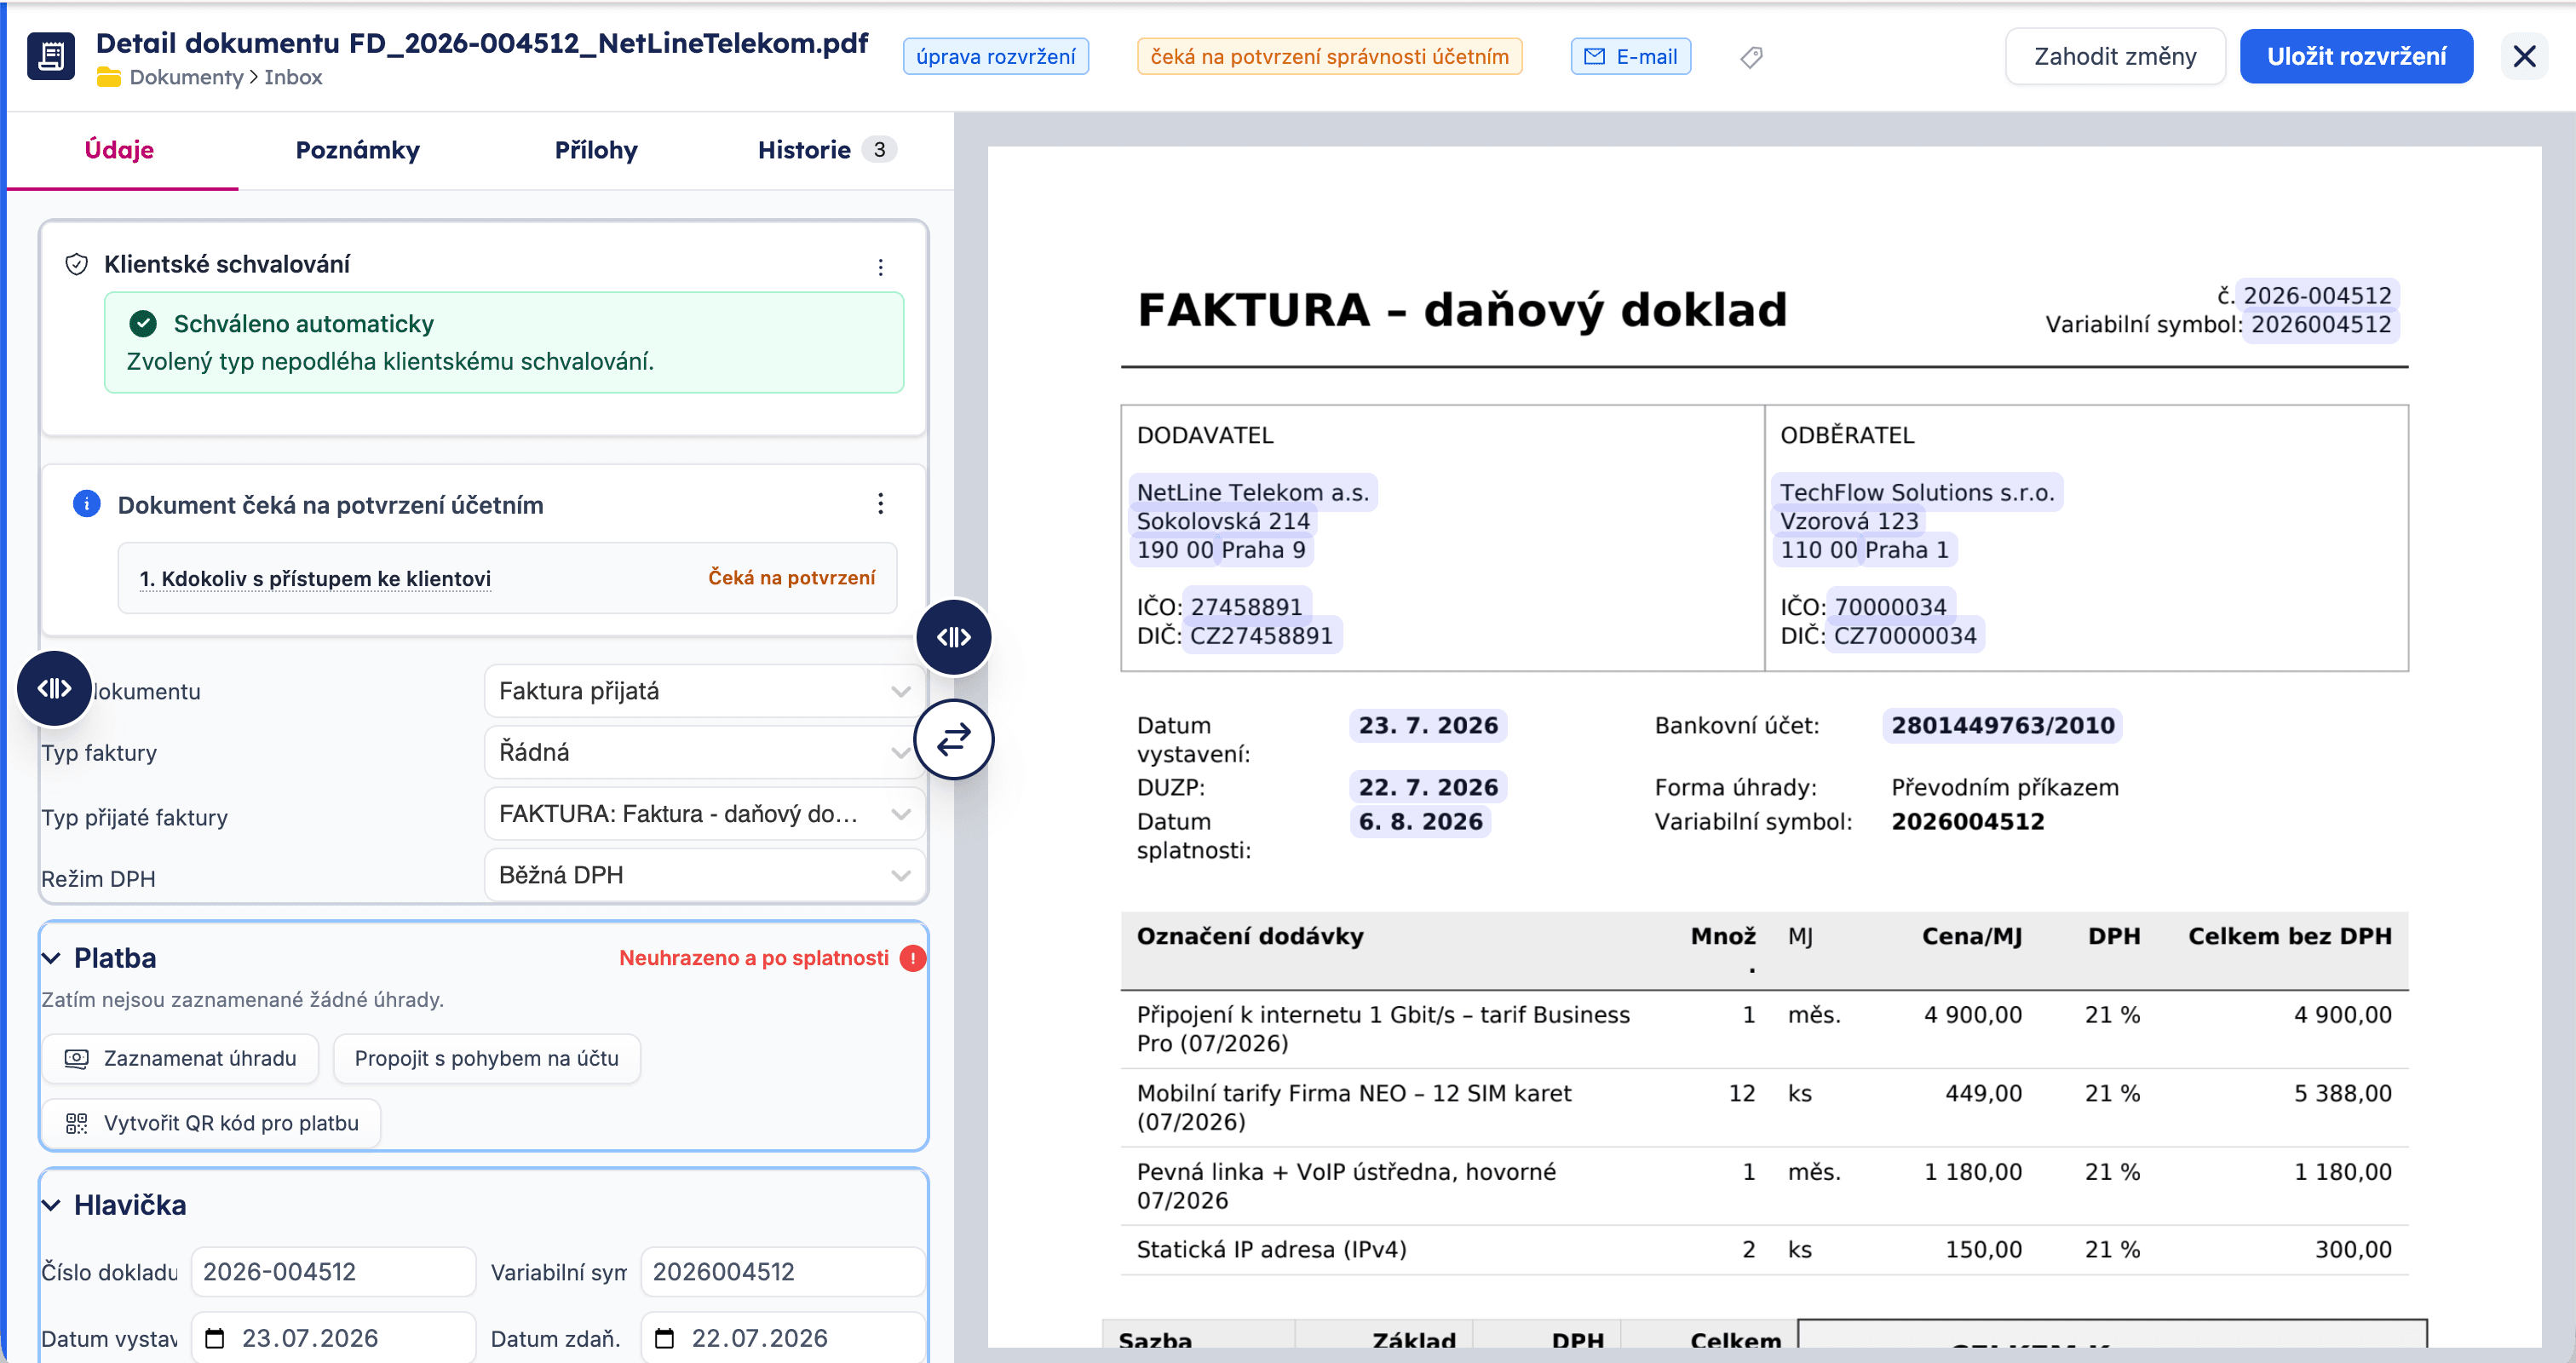Click Zahodit změny button
Viewport: 2576px width, 1363px height.
tap(2115, 57)
